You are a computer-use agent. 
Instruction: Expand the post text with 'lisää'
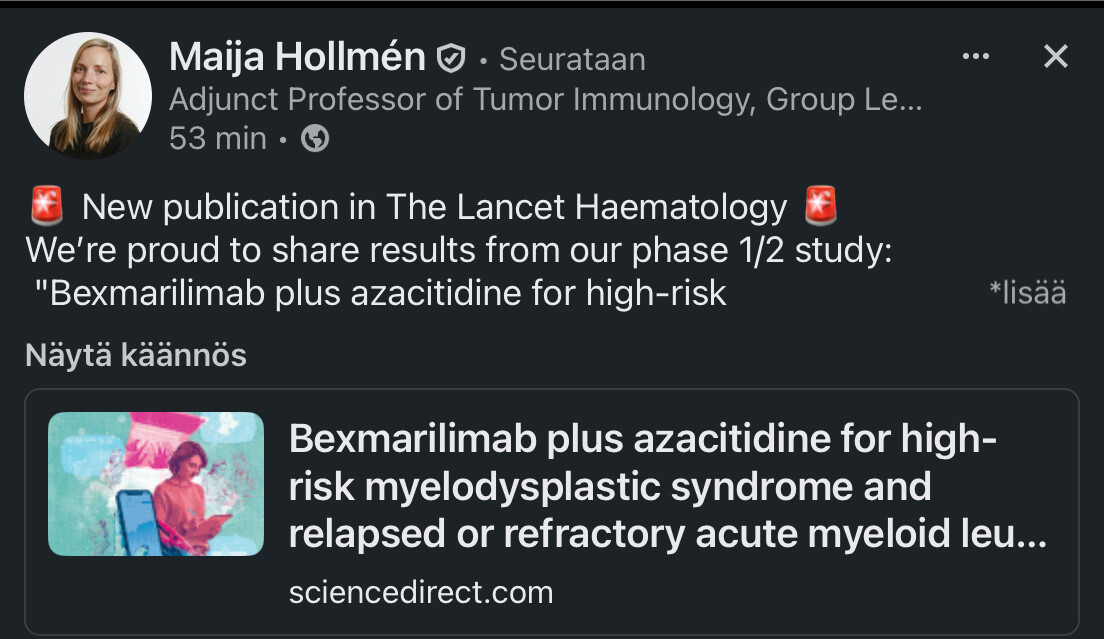[1027, 293]
